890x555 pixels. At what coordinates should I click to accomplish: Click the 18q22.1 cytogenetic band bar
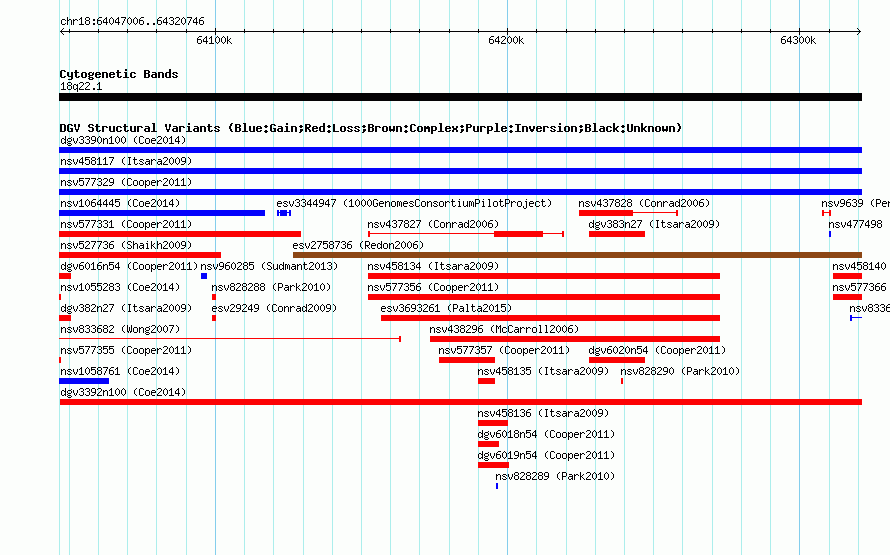coord(460,97)
